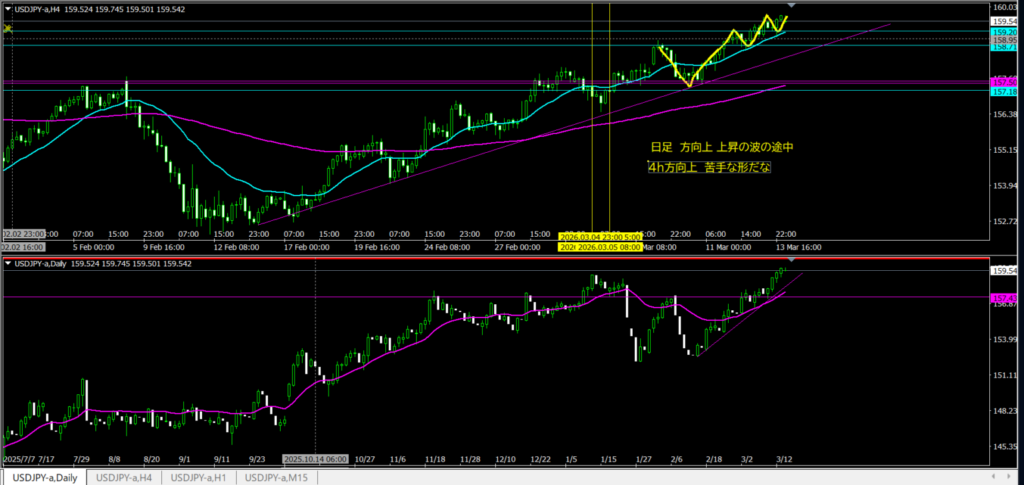Click the 日足 方向上 text annotation

[x=721, y=147]
